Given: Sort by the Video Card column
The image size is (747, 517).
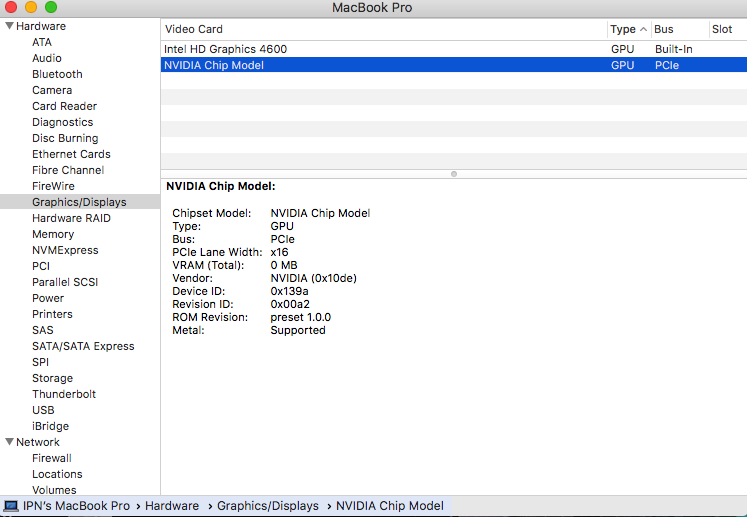Looking at the screenshot, I should pyautogui.click(x=384, y=29).
